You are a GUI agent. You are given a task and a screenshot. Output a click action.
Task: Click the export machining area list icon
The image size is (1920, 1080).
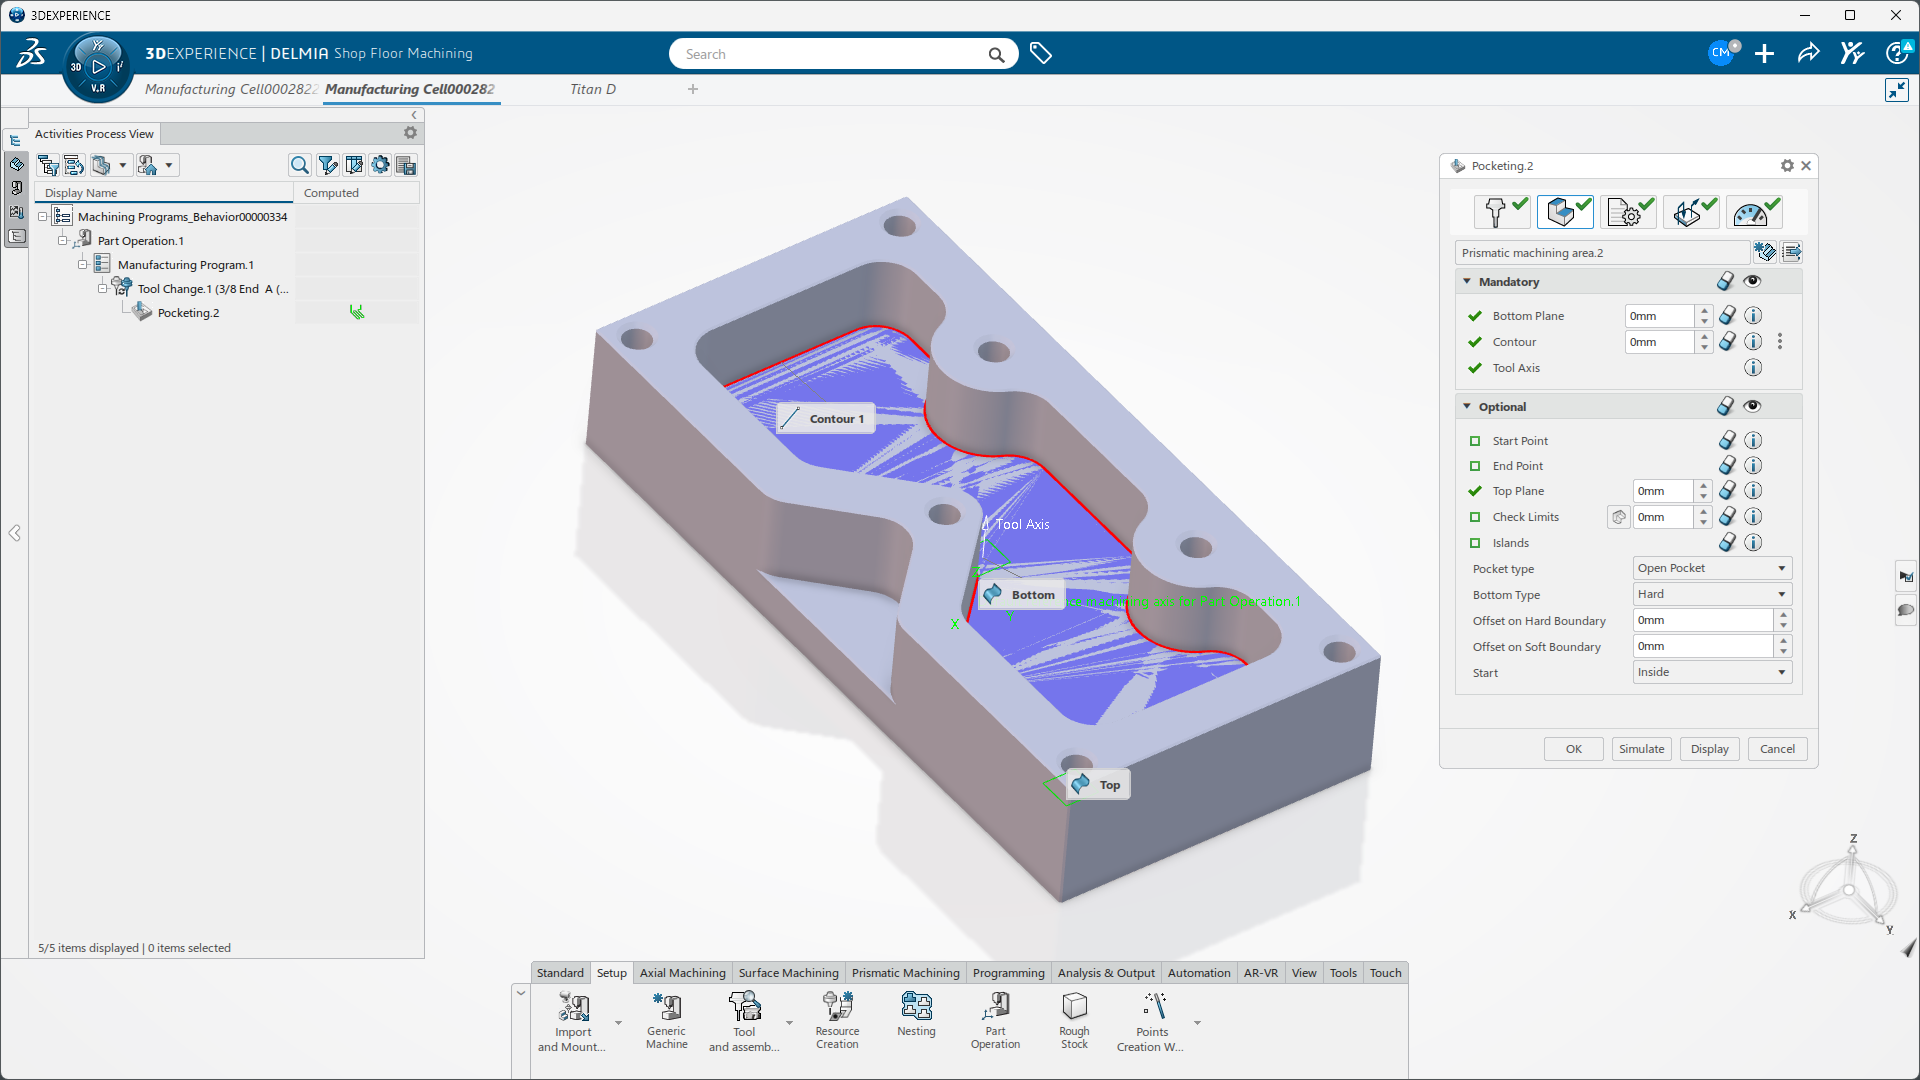(x=1792, y=252)
